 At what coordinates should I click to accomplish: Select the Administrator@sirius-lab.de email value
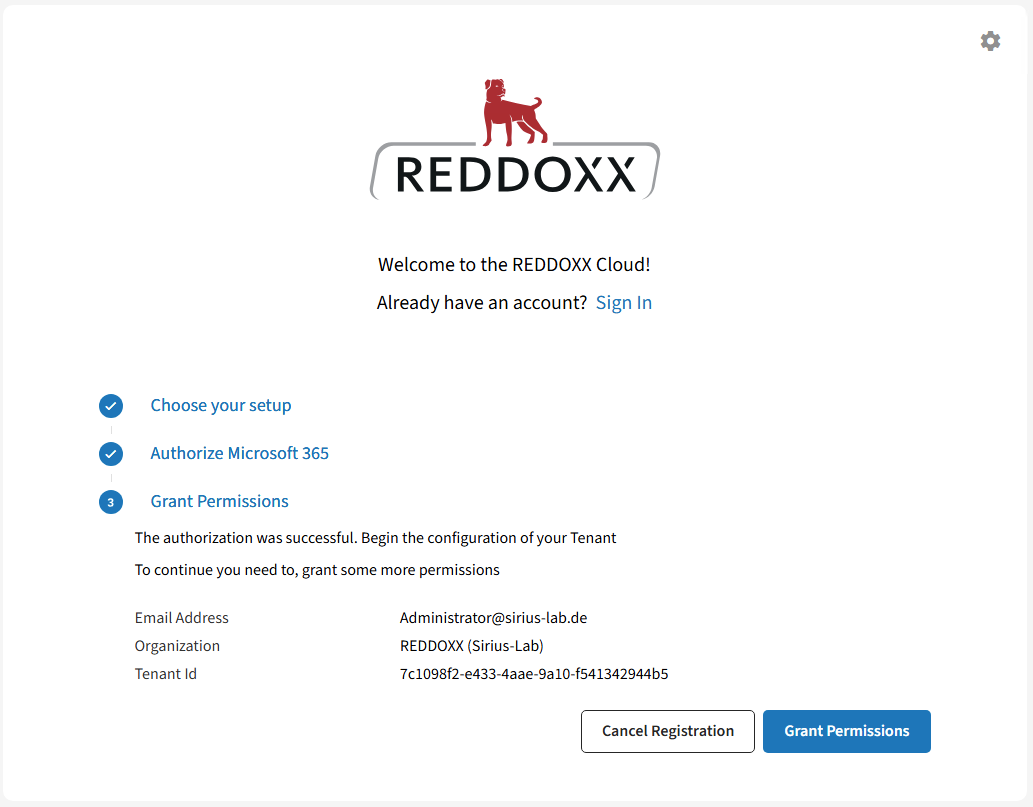(494, 618)
